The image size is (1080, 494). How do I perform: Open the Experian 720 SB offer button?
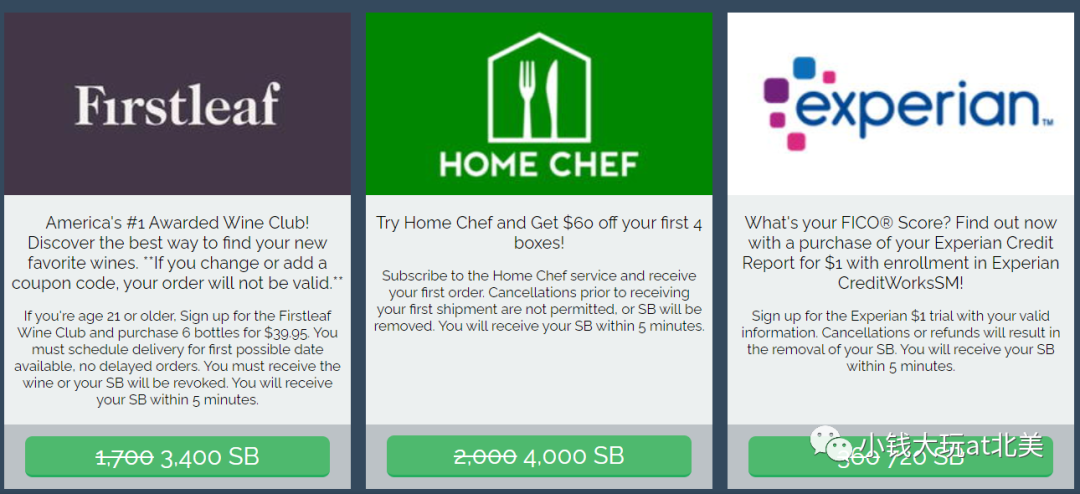click(x=900, y=456)
